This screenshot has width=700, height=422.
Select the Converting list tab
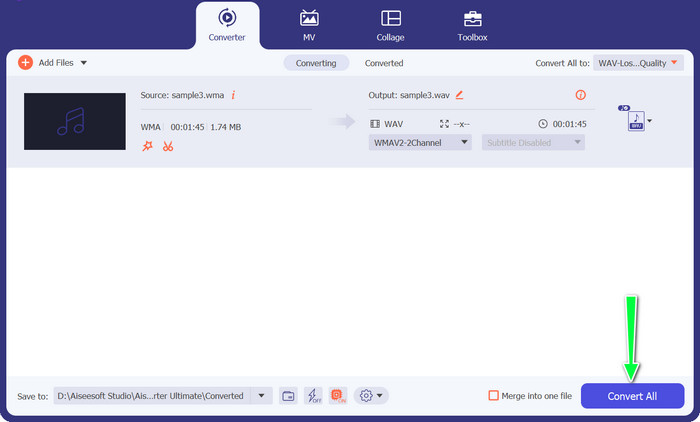coord(316,63)
